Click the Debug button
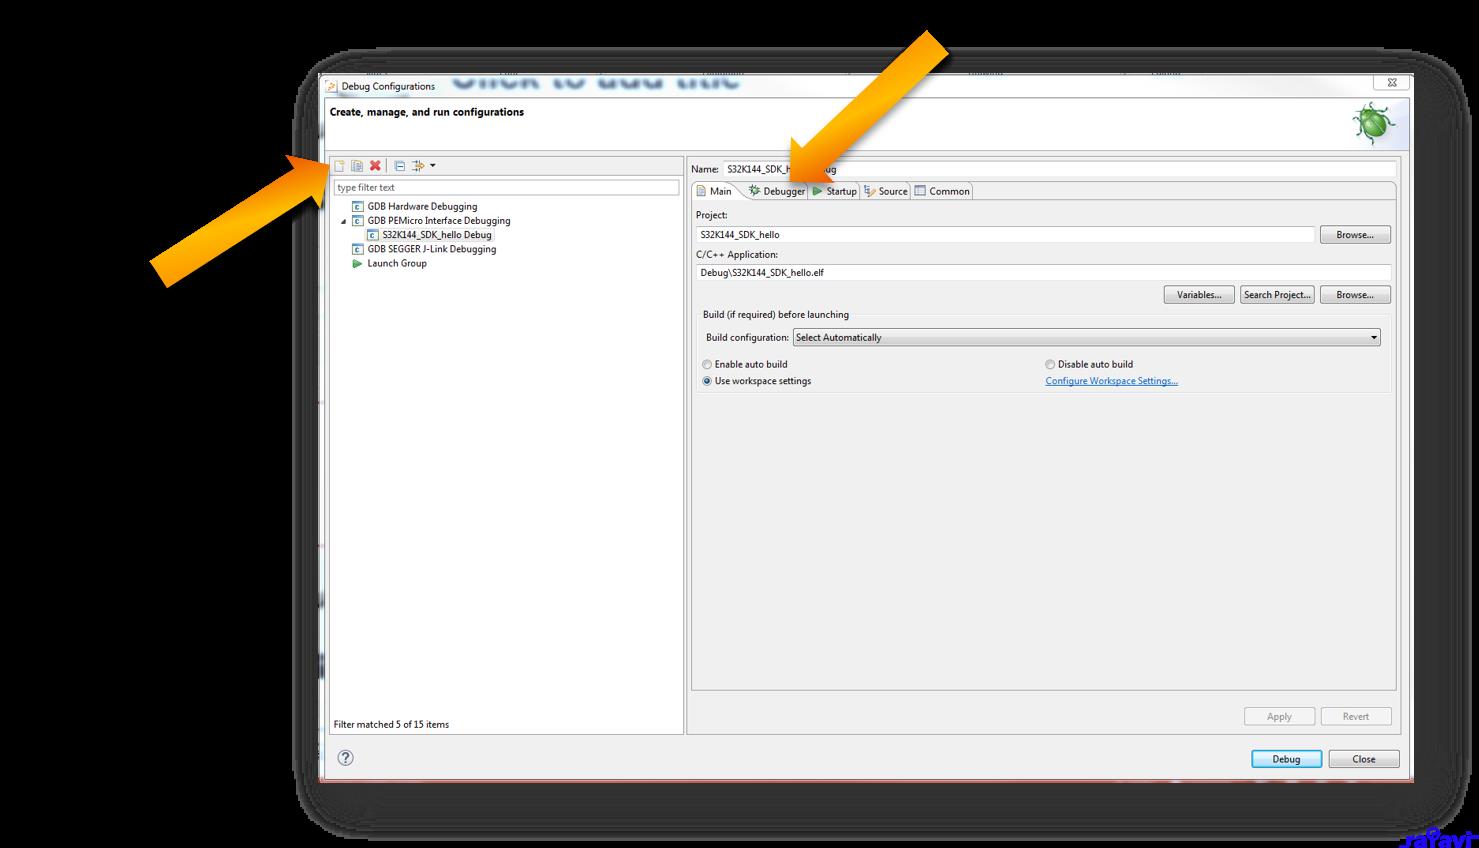The image size is (1479, 848). [x=1286, y=759]
